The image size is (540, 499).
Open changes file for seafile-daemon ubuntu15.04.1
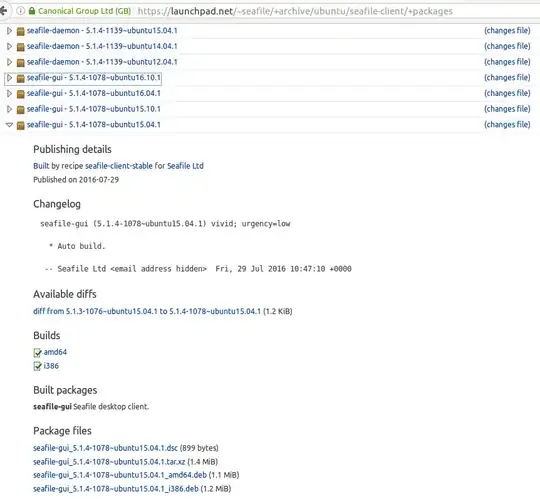507,31
